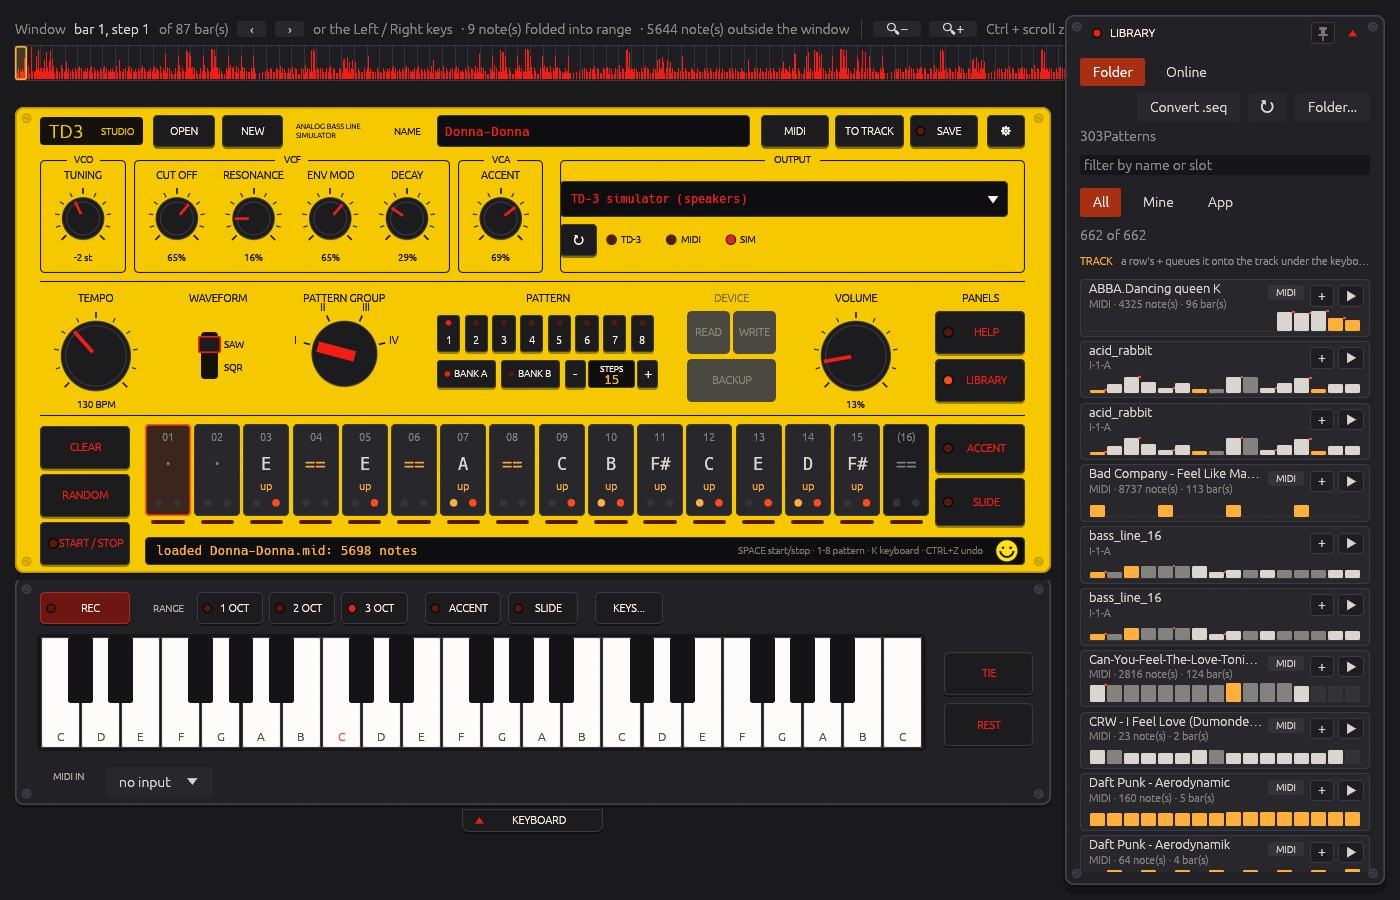Click the RESONANCE knob
Screen dimensions: 1400x900
pyautogui.click(x=253, y=218)
